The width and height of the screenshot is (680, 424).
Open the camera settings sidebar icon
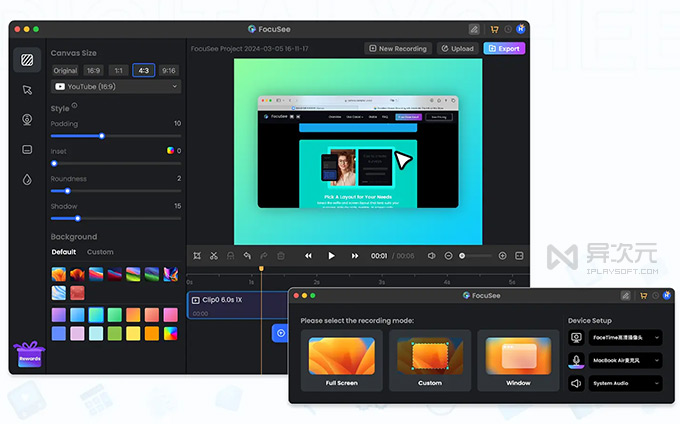27,120
